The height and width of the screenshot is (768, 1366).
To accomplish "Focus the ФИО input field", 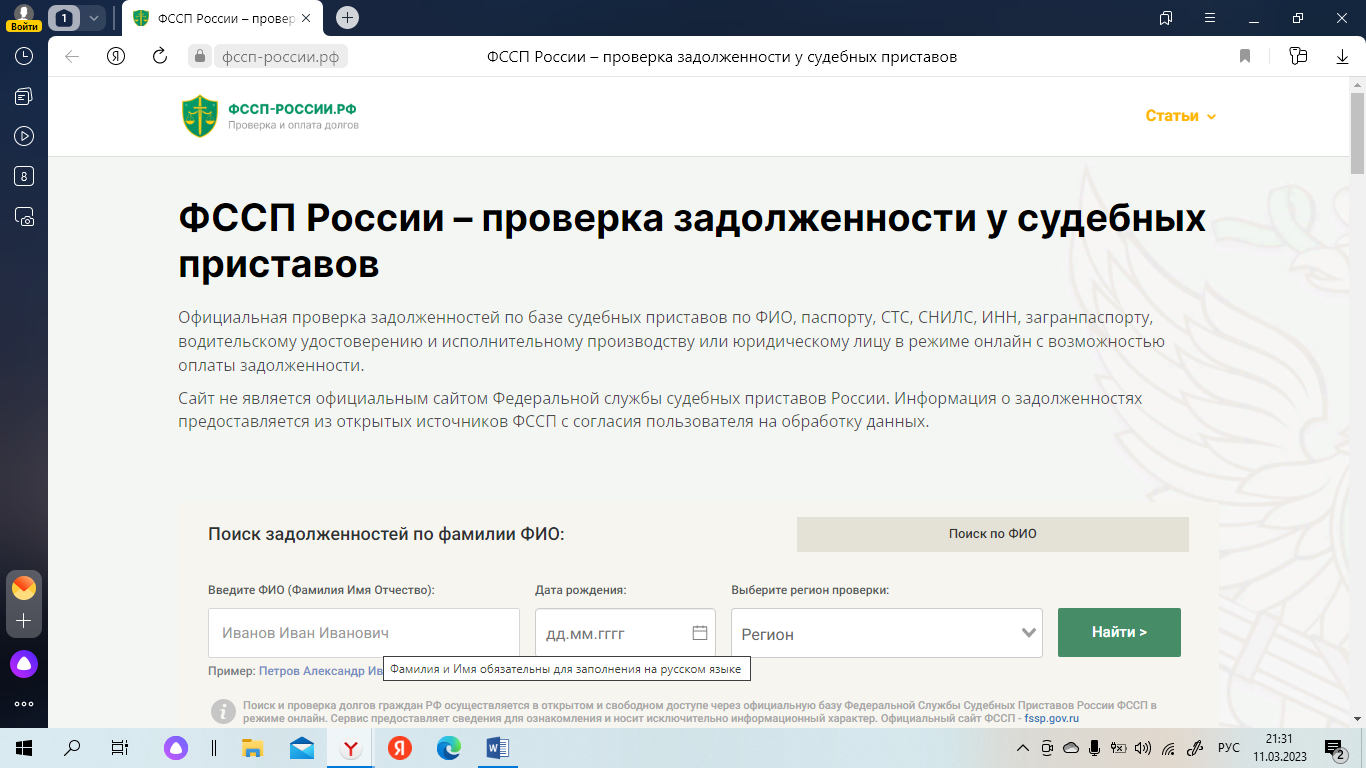I will pyautogui.click(x=364, y=633).
